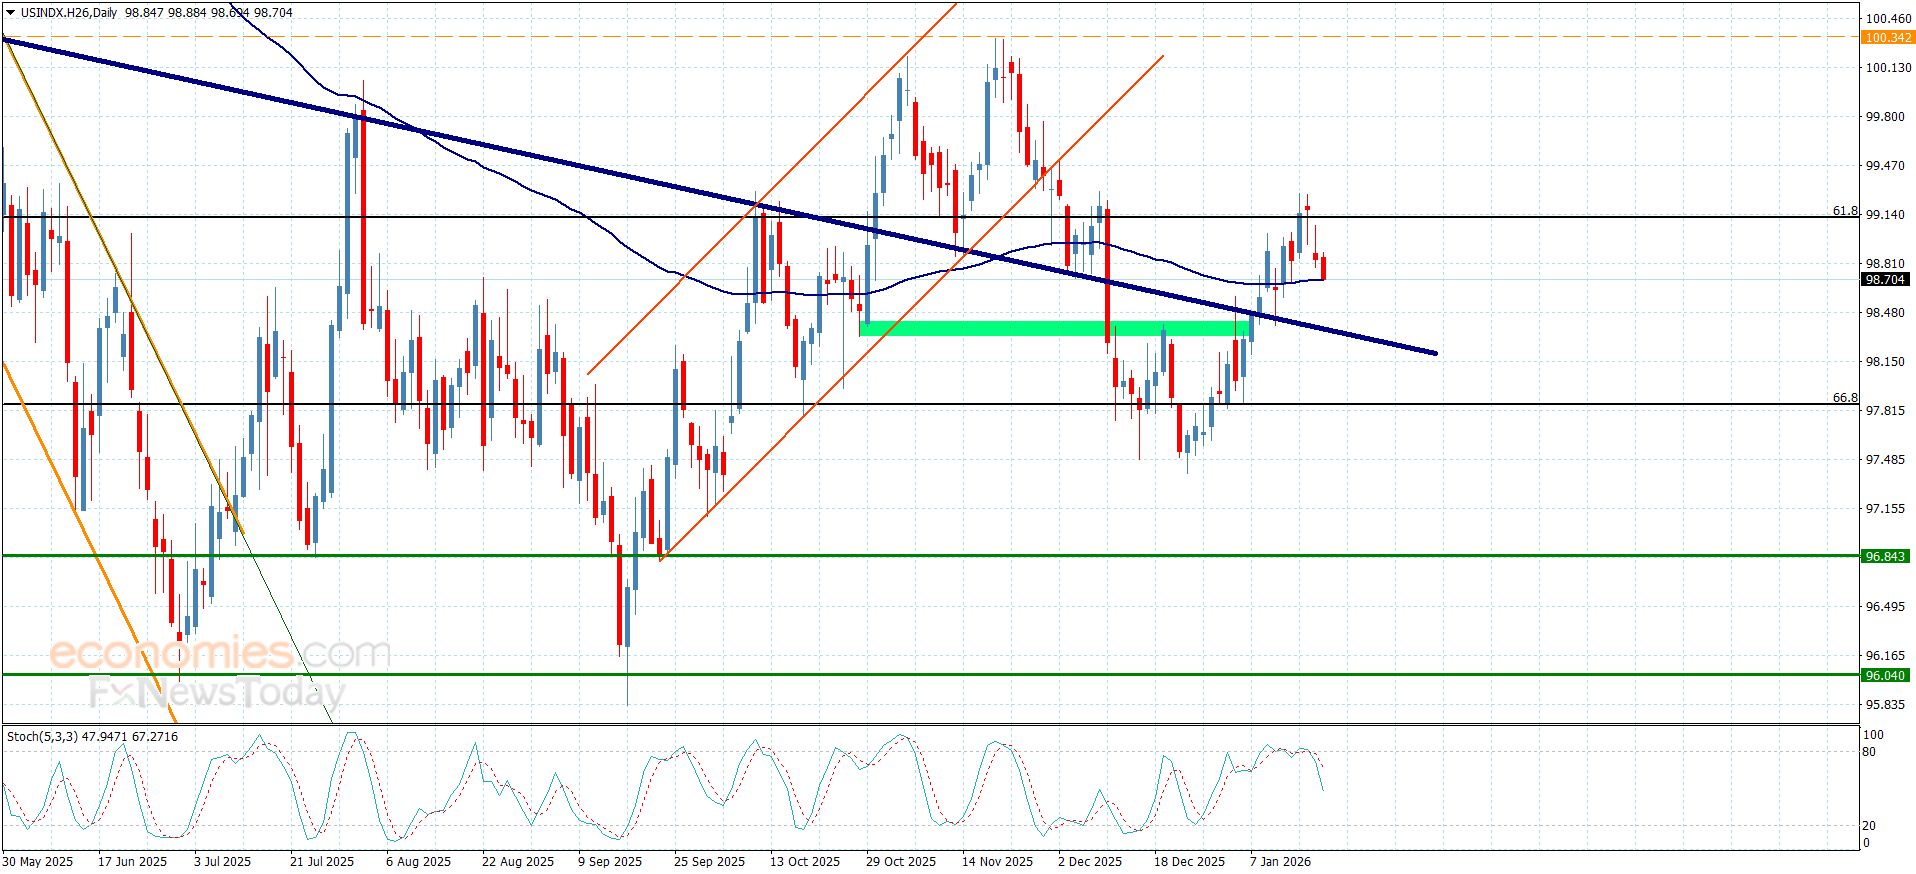Click the orange 100.342 price tag

tap(1887, 38)
